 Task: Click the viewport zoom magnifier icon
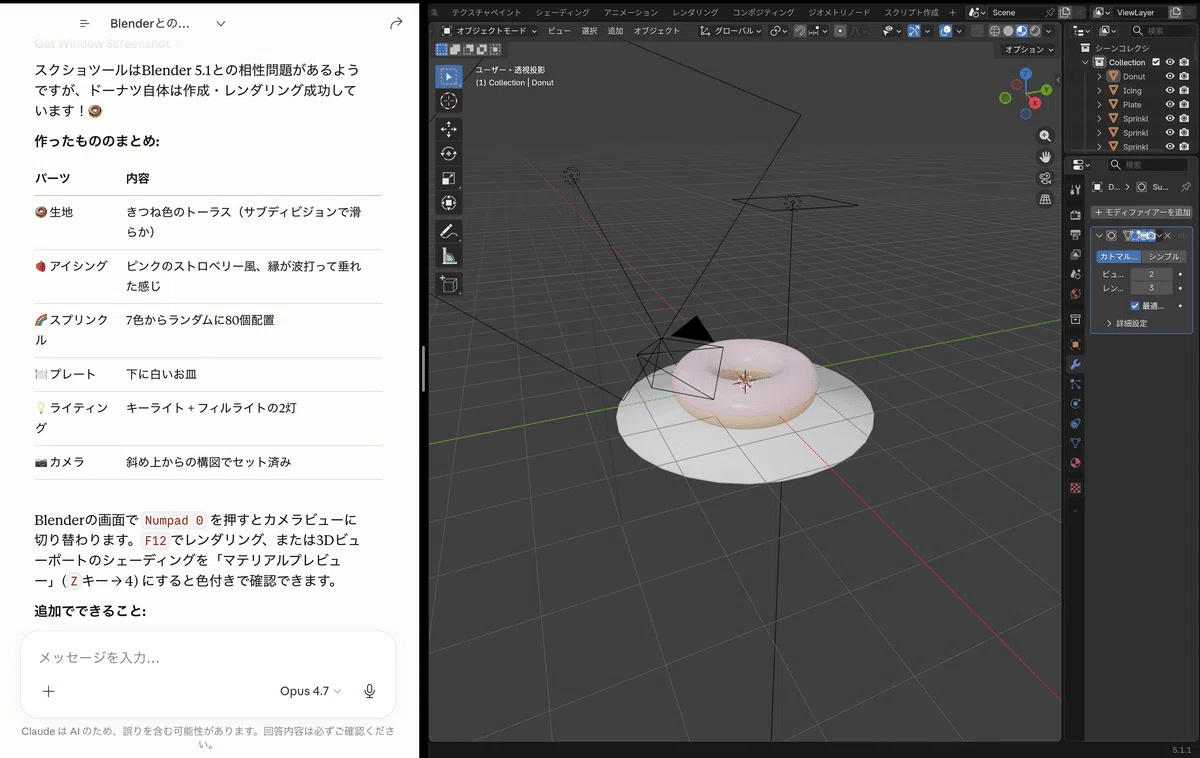(1045, 136)
